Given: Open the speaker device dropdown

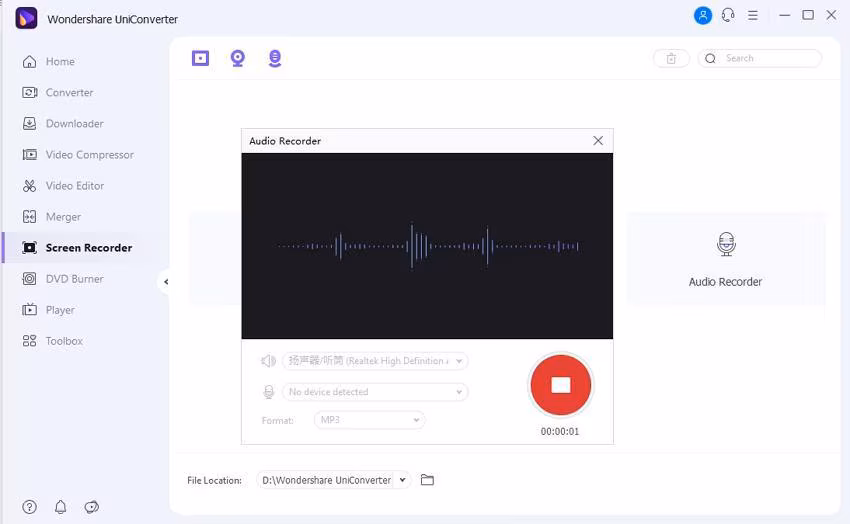Looking at the screenshot, I should (x=375, y=361).
